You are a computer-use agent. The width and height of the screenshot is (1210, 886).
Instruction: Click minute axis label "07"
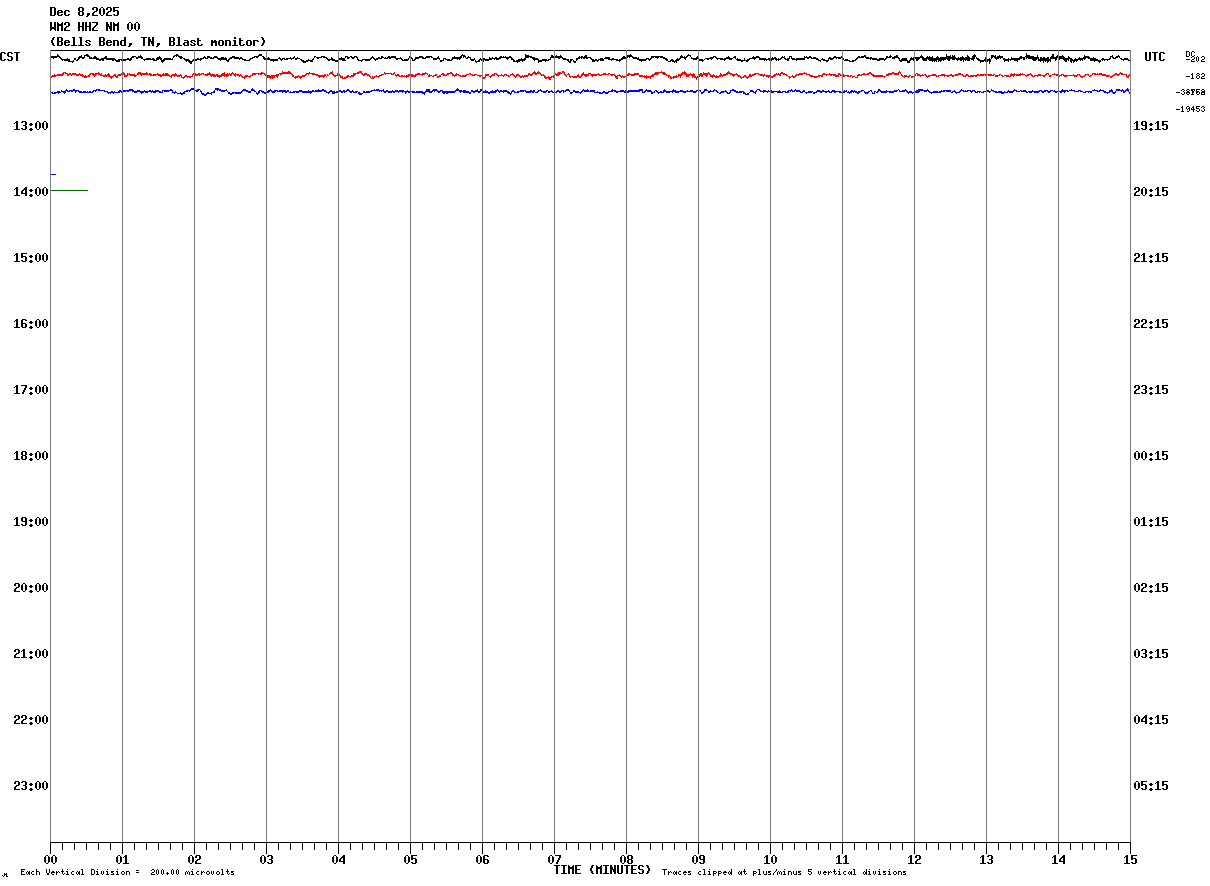tap(554, 859)
